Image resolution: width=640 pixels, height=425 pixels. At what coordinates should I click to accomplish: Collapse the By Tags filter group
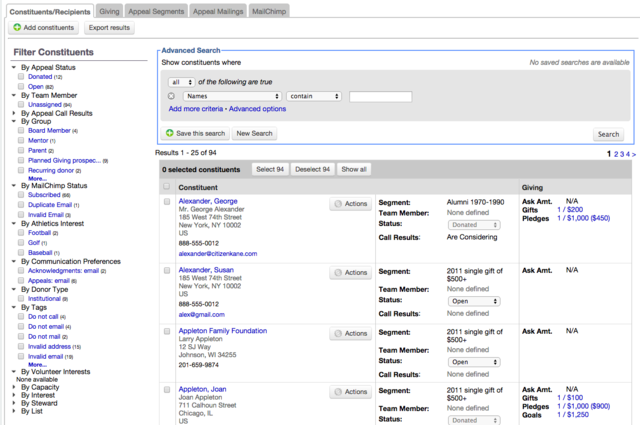pos(13,307)
